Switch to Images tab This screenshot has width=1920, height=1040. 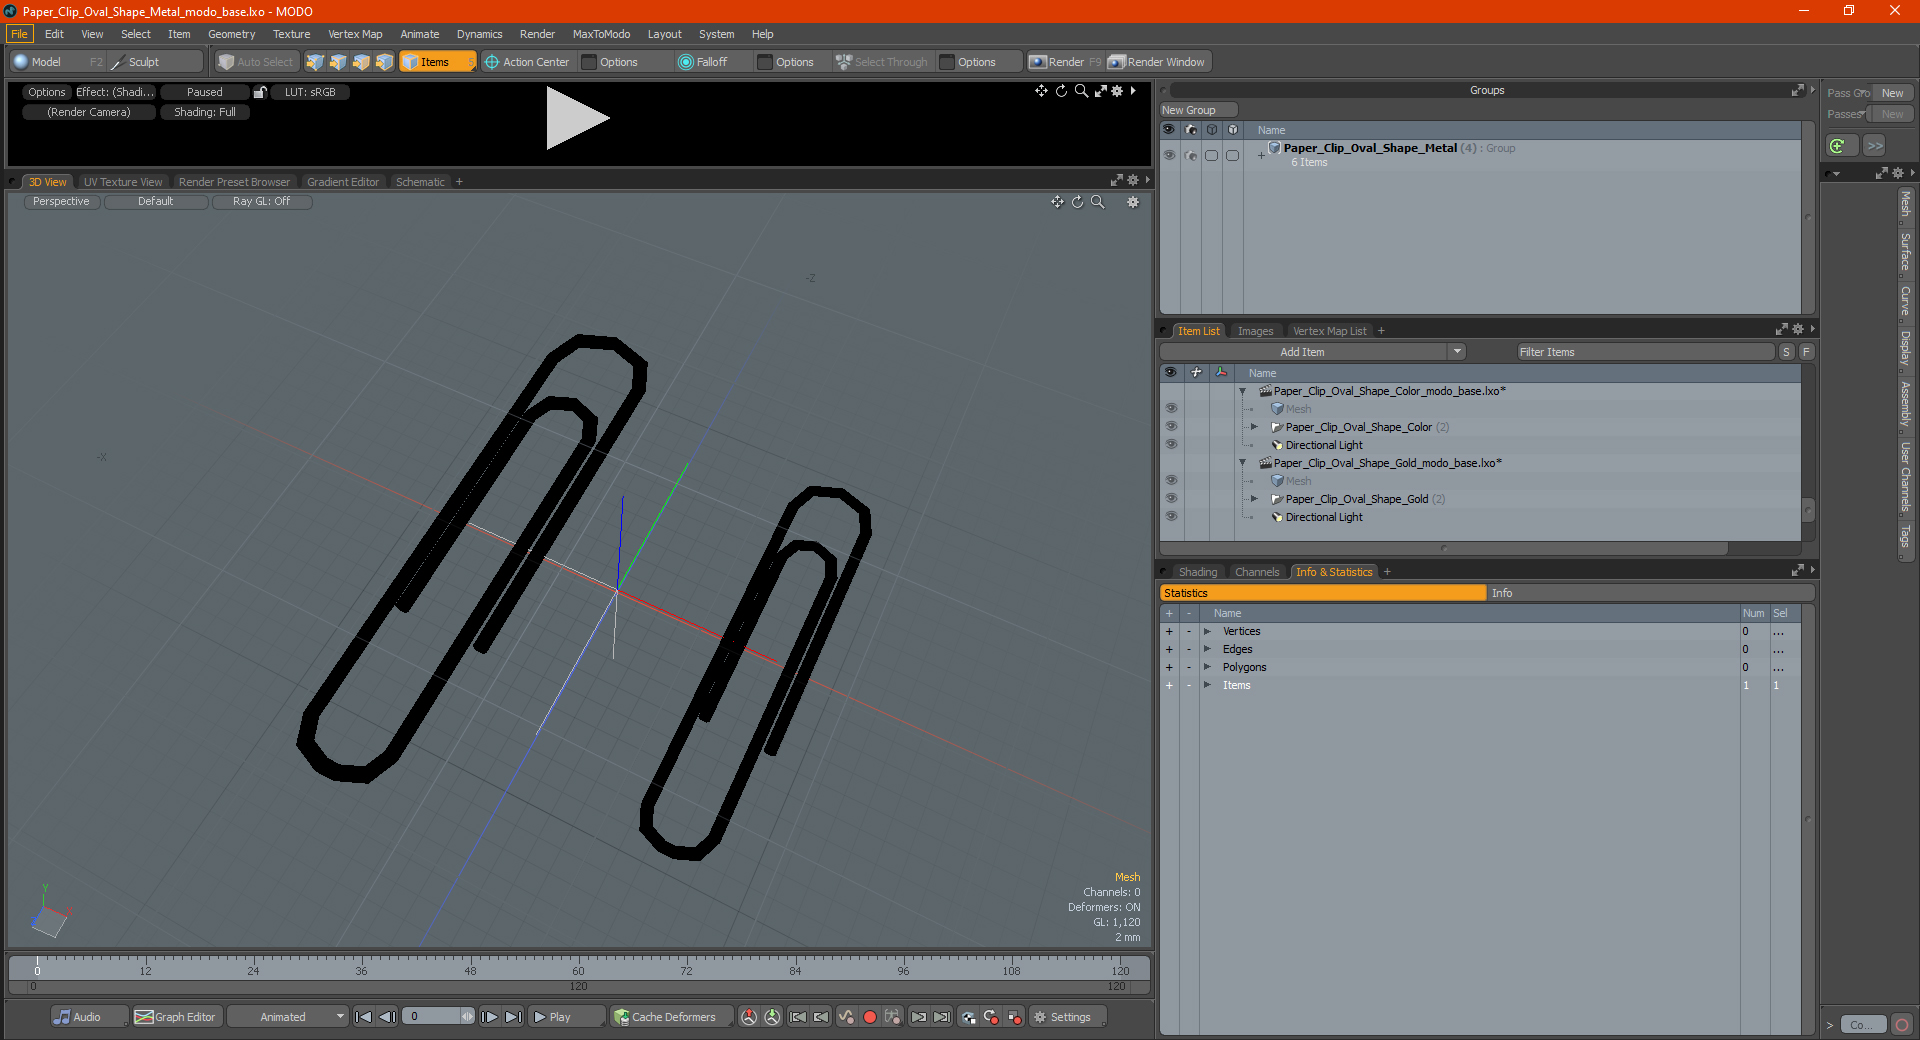point(1255,331)
